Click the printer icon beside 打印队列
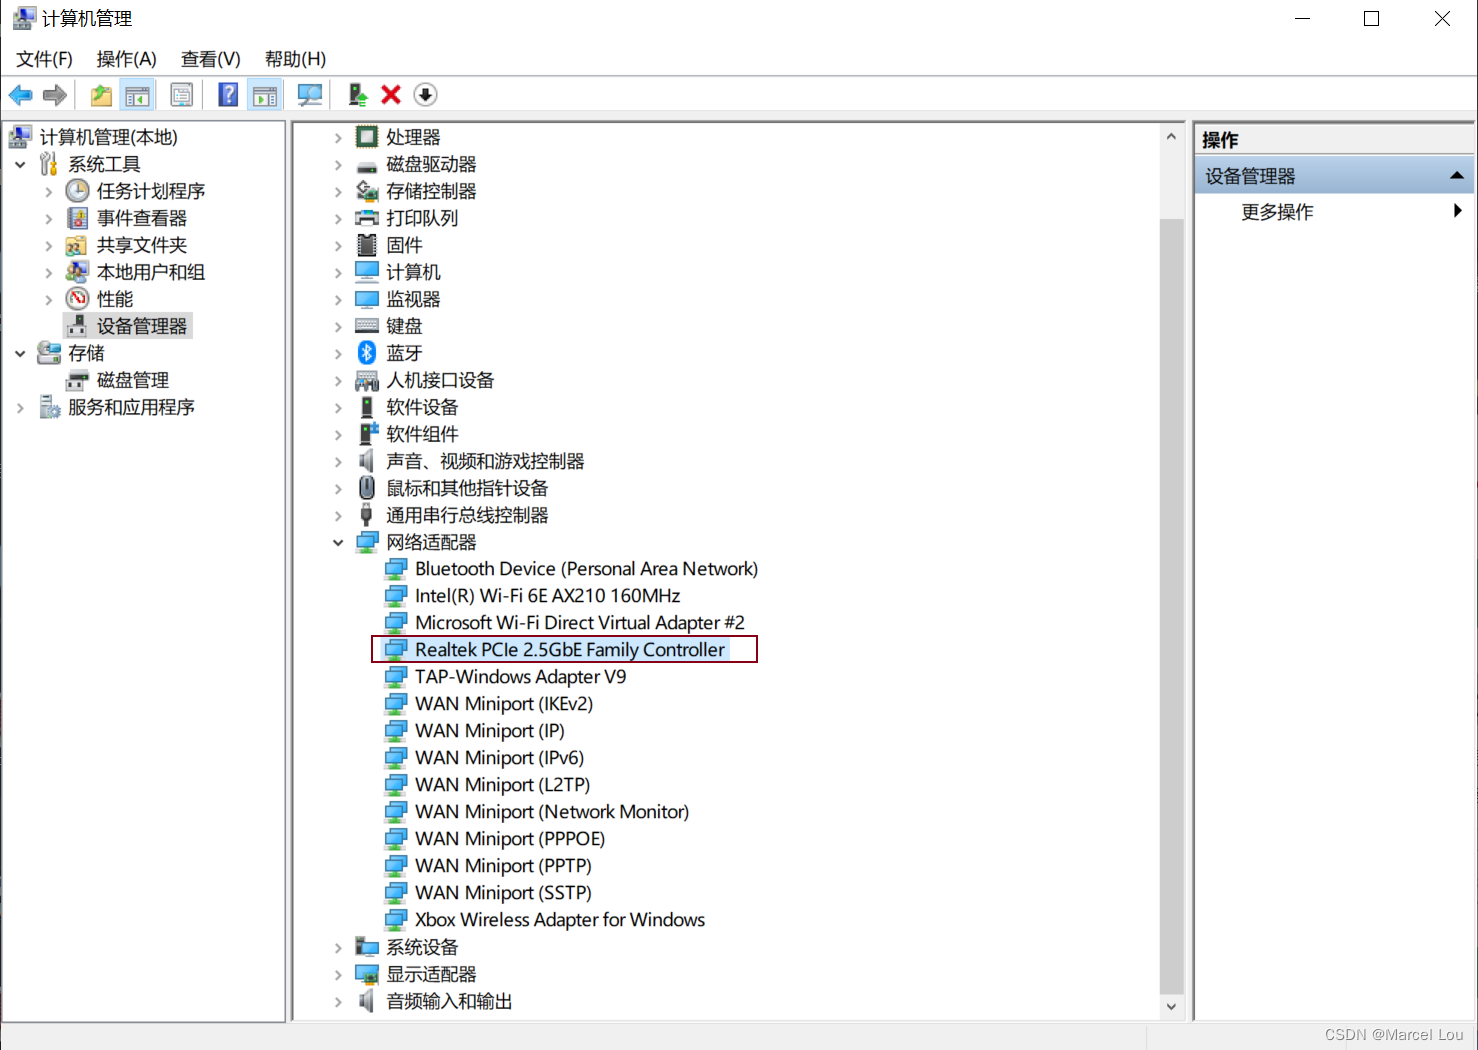1478x1050 pixels. point(367,218)
